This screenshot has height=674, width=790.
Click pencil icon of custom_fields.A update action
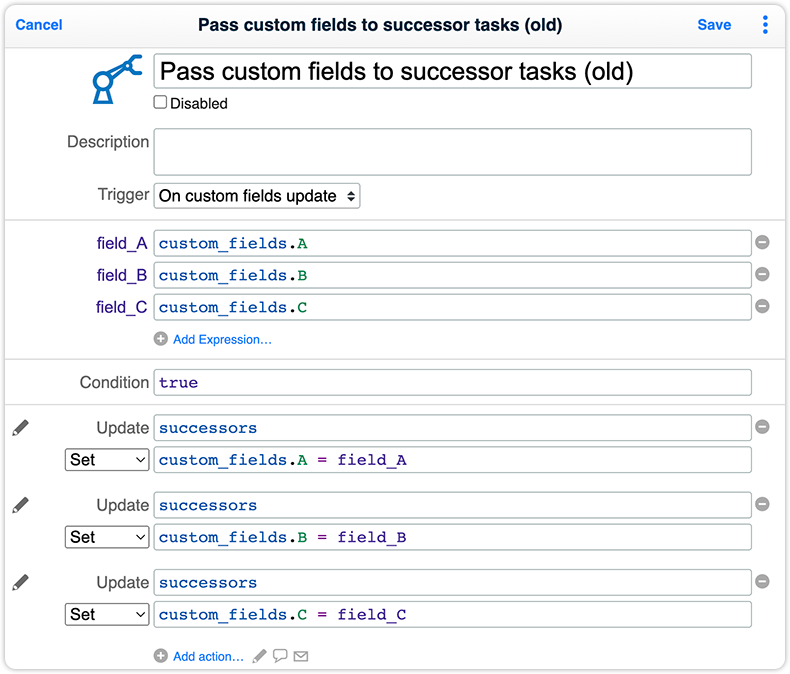21,428
